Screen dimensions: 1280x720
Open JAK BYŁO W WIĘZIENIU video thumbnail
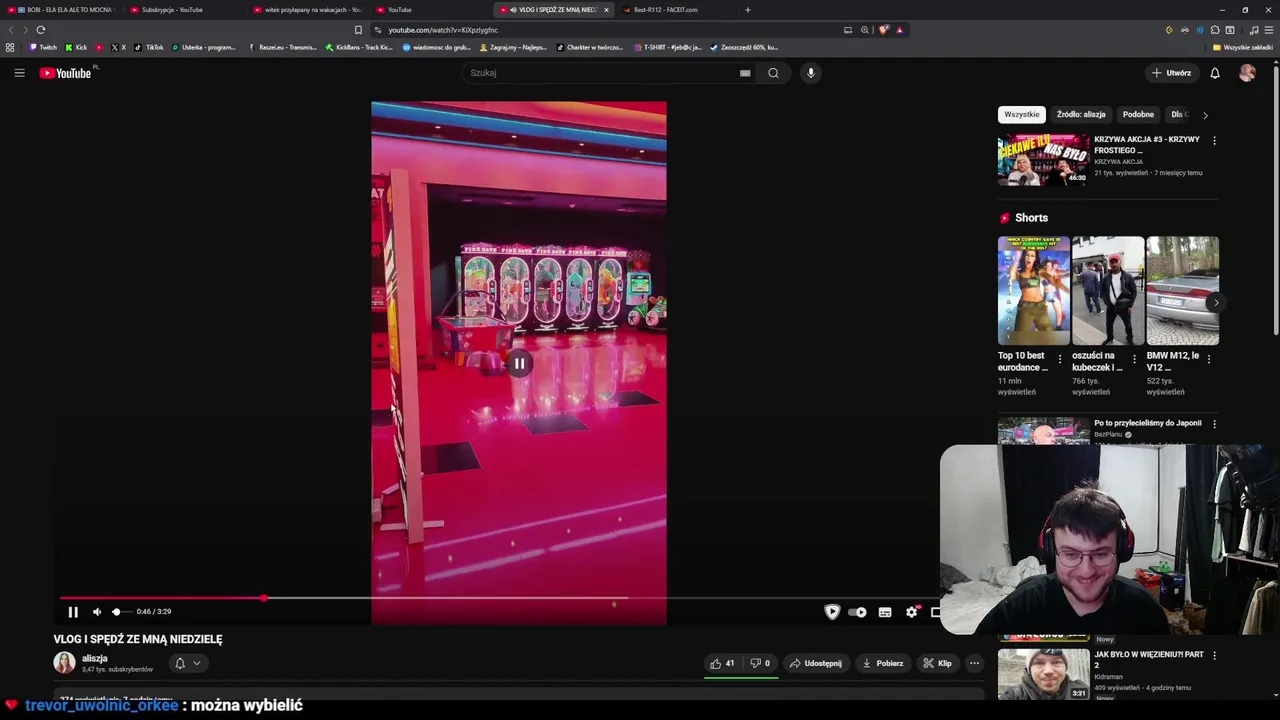tap(1044, 674)
